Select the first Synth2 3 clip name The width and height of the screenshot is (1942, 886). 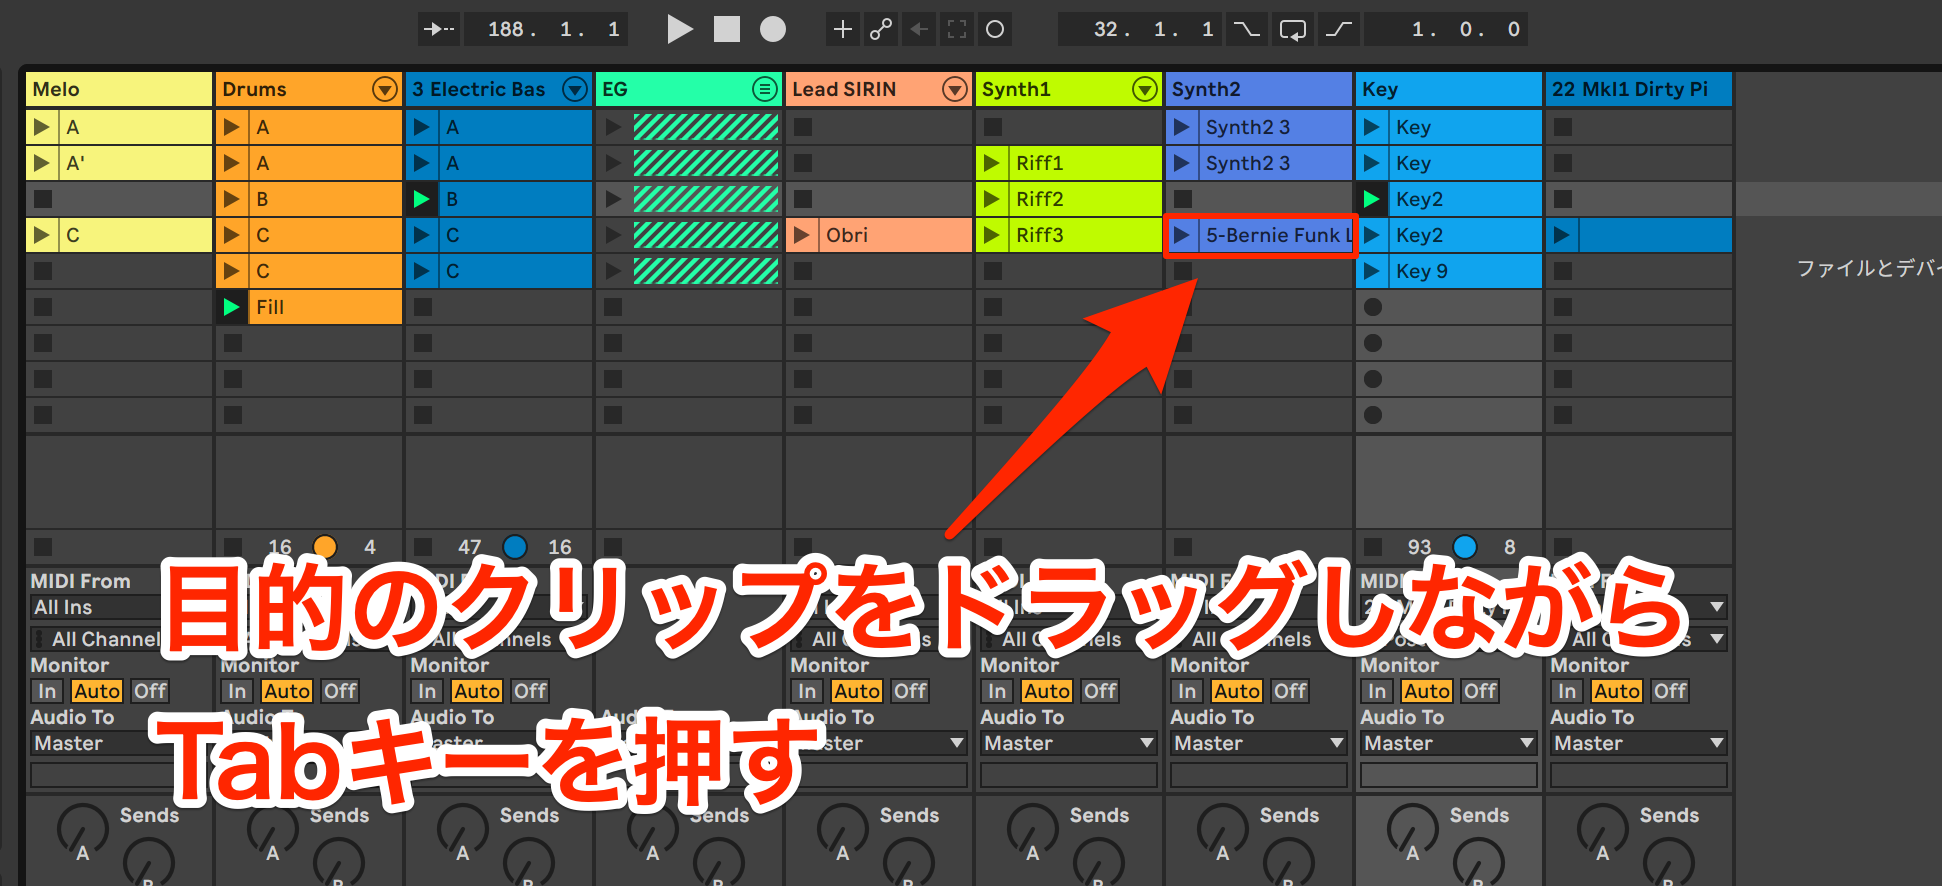coord(1248,127)
